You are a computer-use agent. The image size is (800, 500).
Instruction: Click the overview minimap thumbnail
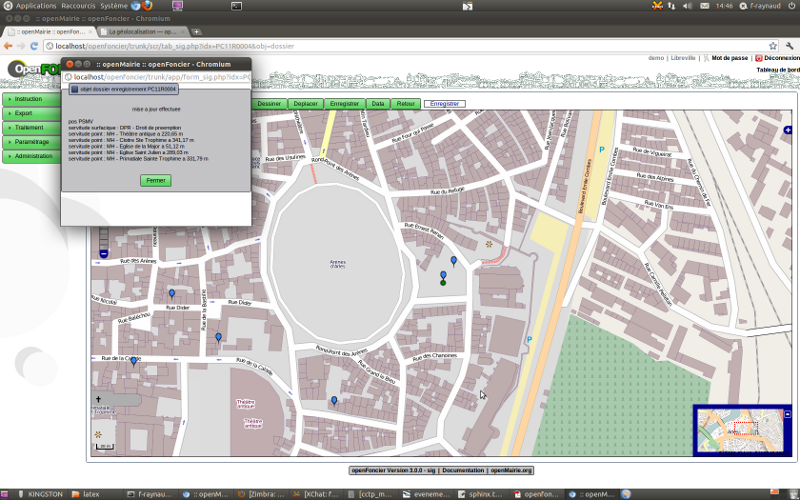tap(738, 430)
